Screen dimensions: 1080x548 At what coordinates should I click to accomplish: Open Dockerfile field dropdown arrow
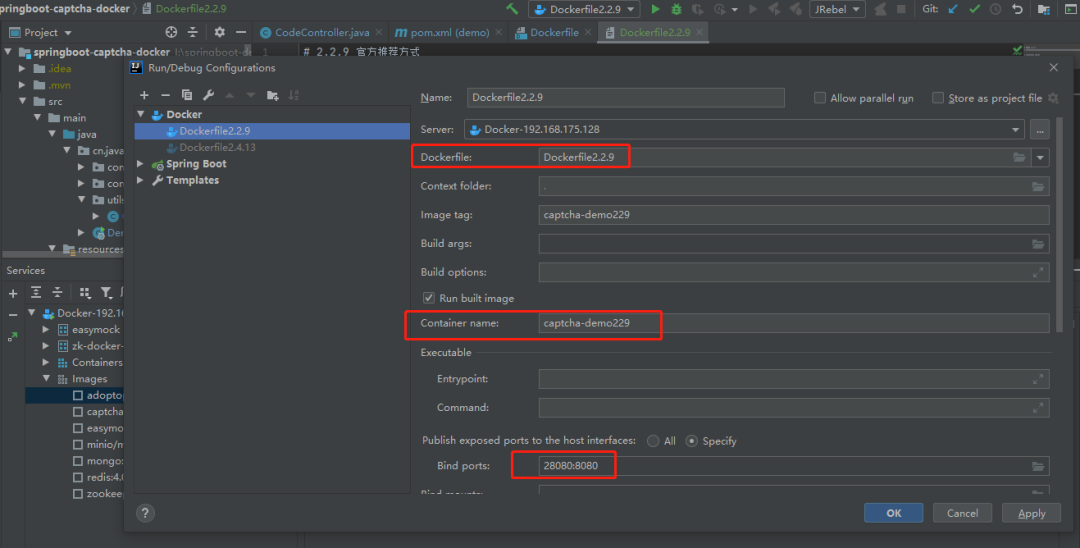1040,158
